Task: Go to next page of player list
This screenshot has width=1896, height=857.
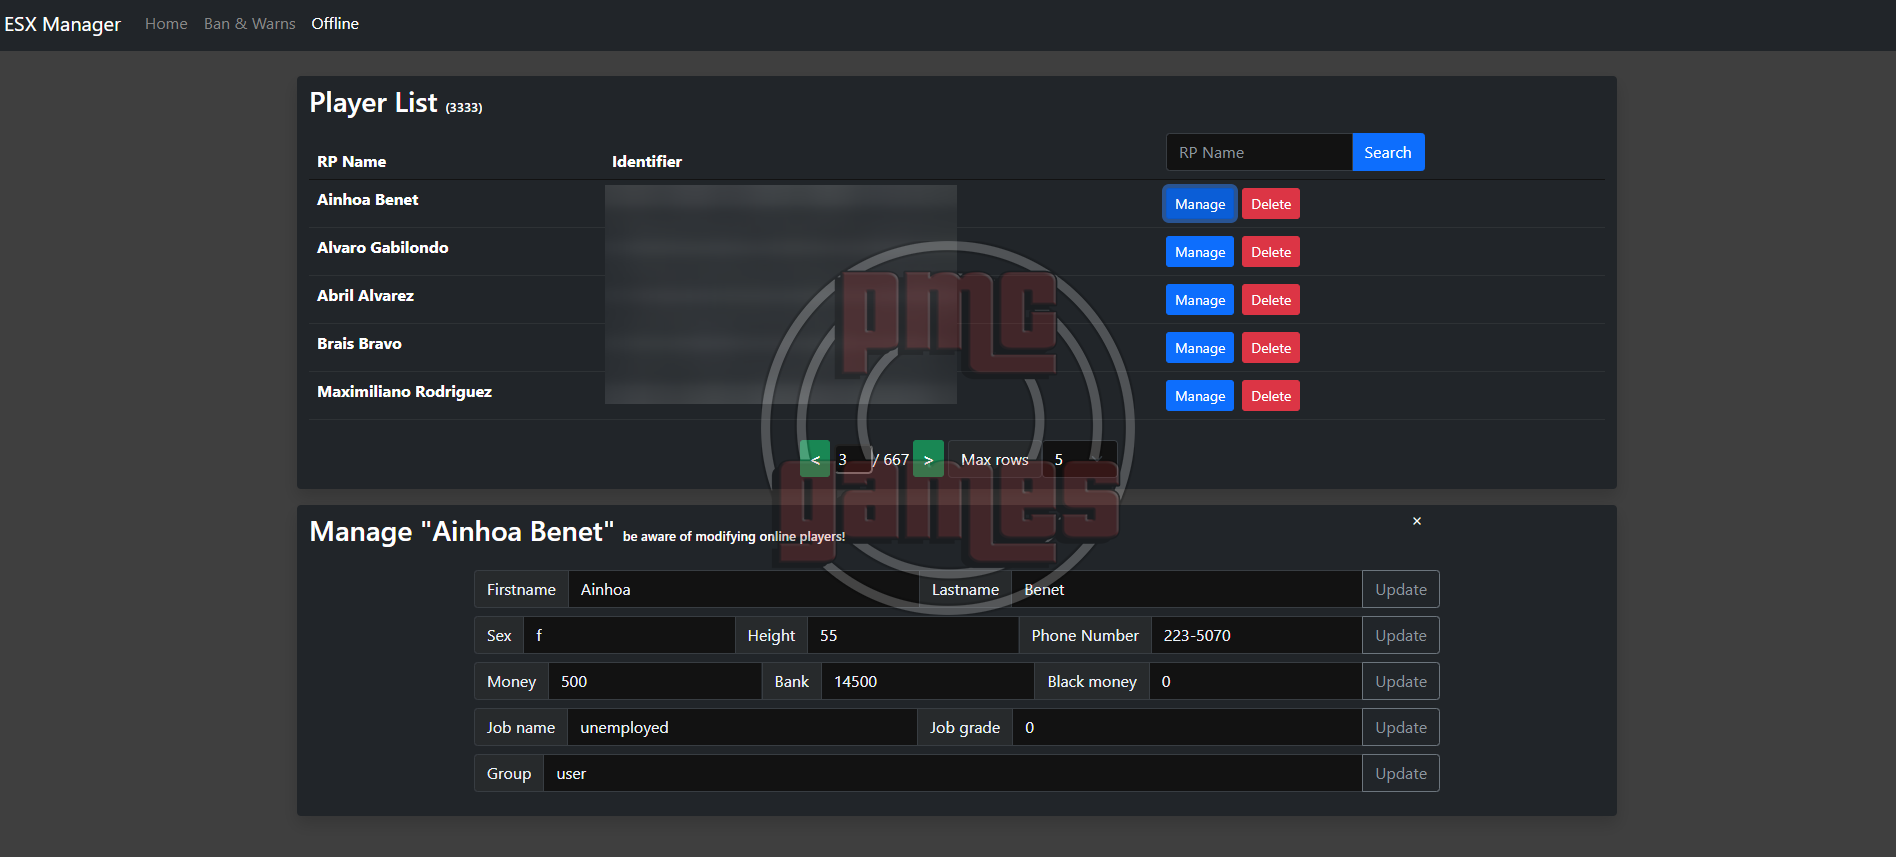Action: point(928,459)
